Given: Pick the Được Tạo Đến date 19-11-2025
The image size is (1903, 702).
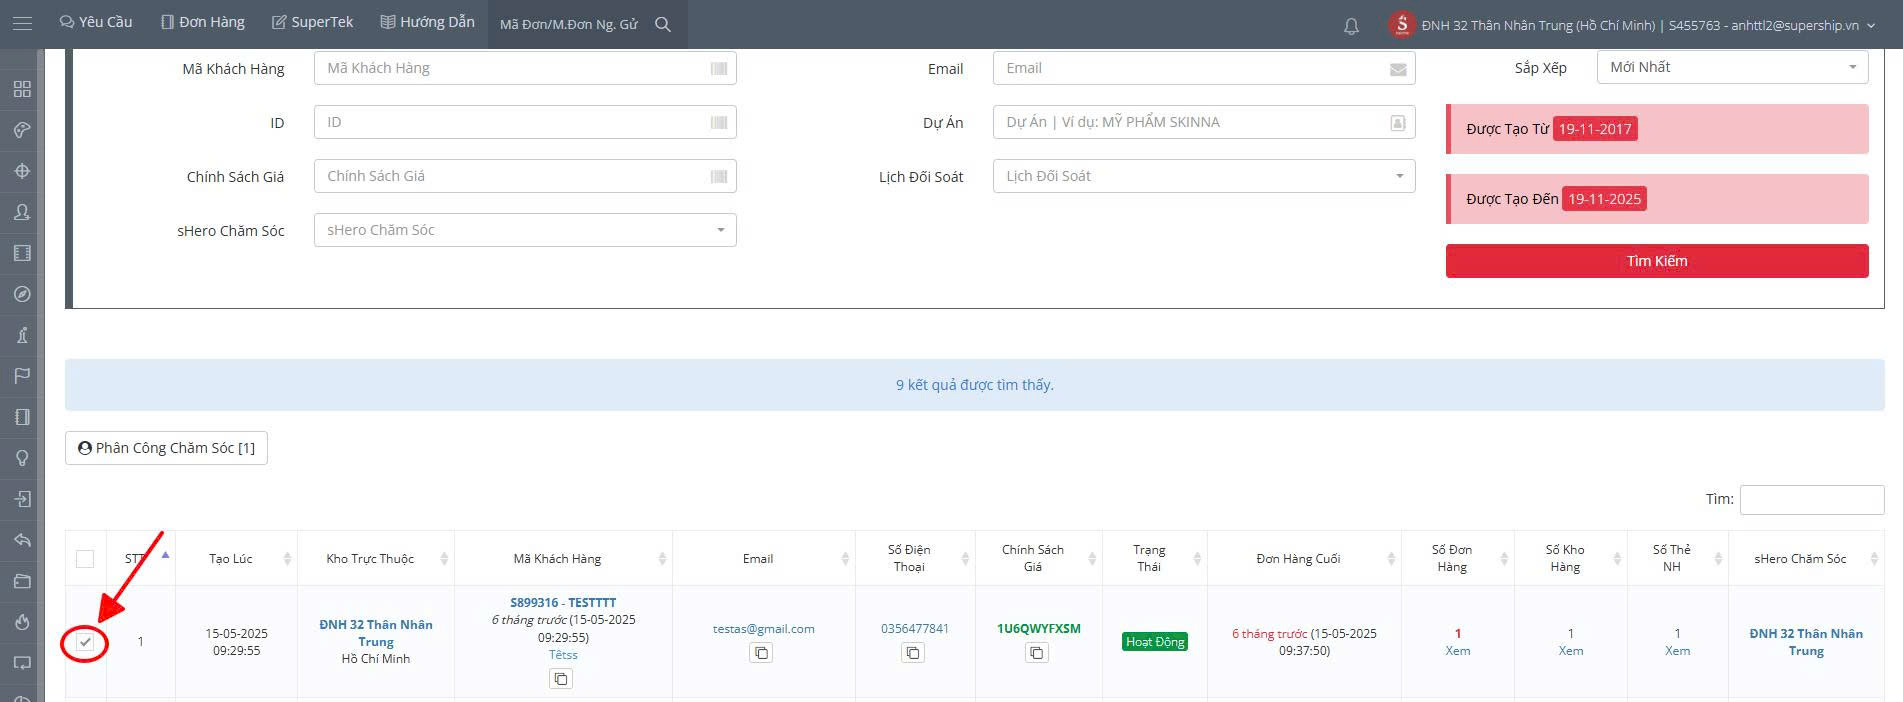Looking at the screenshot, I should 1604,199.
